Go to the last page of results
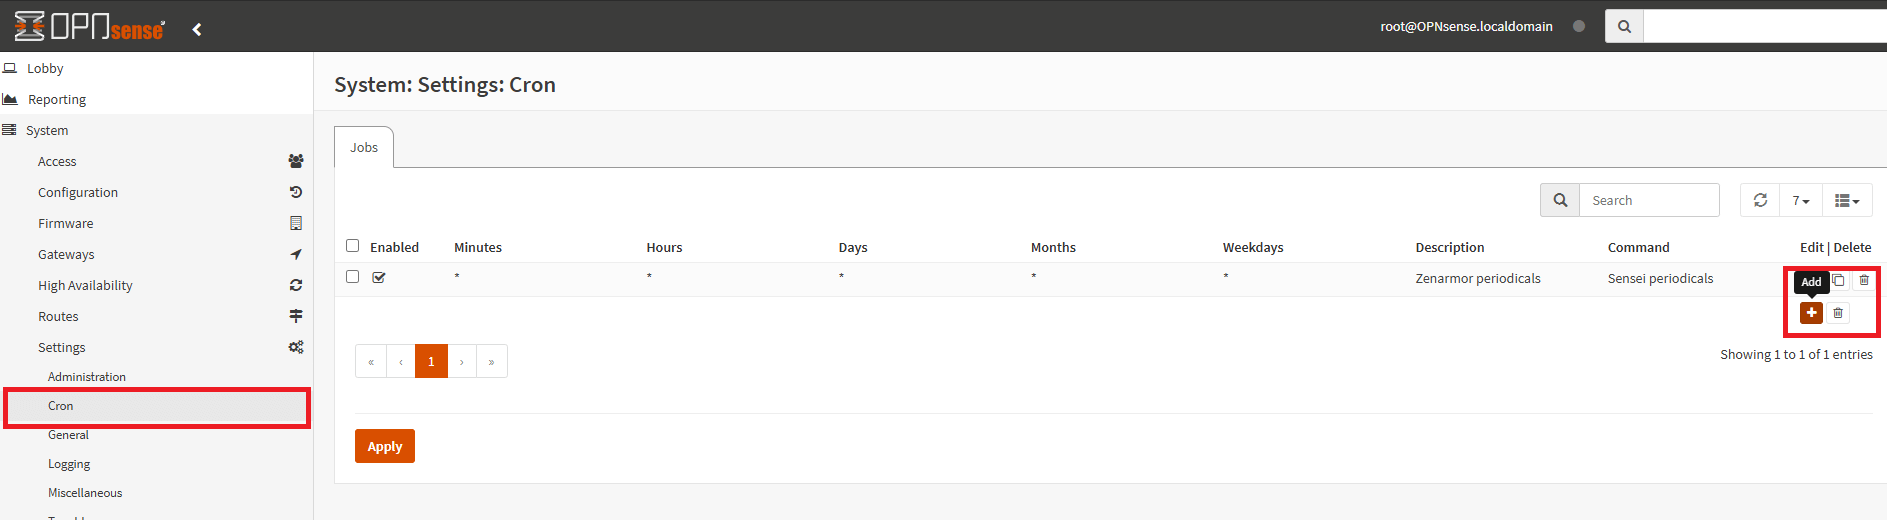1887x520 pixels. pos(492,361)
